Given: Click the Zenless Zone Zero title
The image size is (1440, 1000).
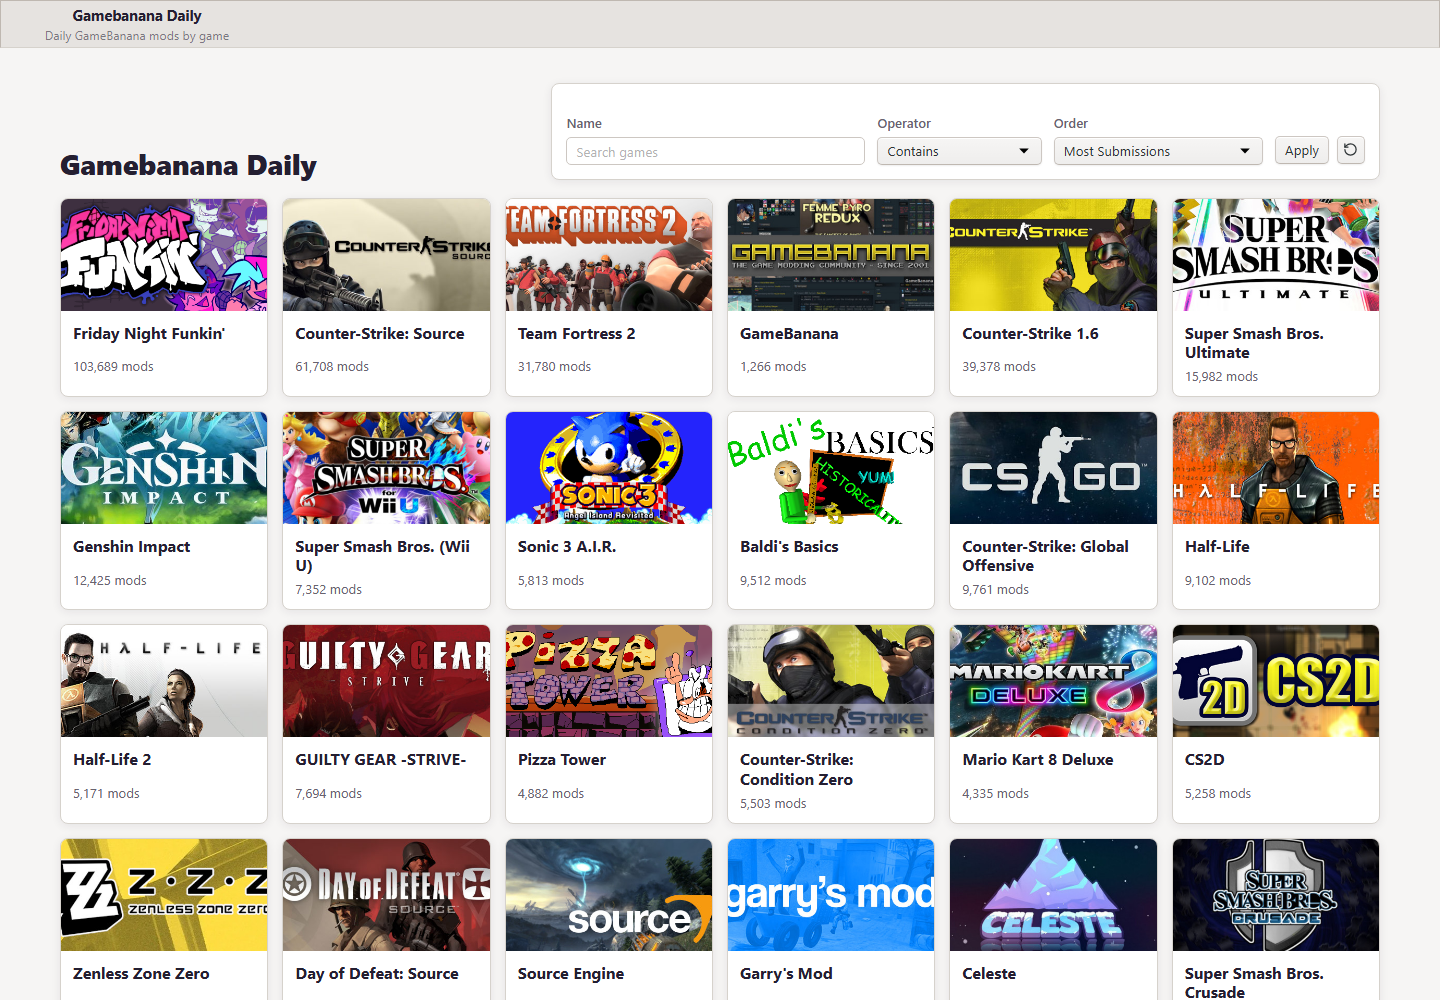Looking at the screenshot, I should click(141, 974).
